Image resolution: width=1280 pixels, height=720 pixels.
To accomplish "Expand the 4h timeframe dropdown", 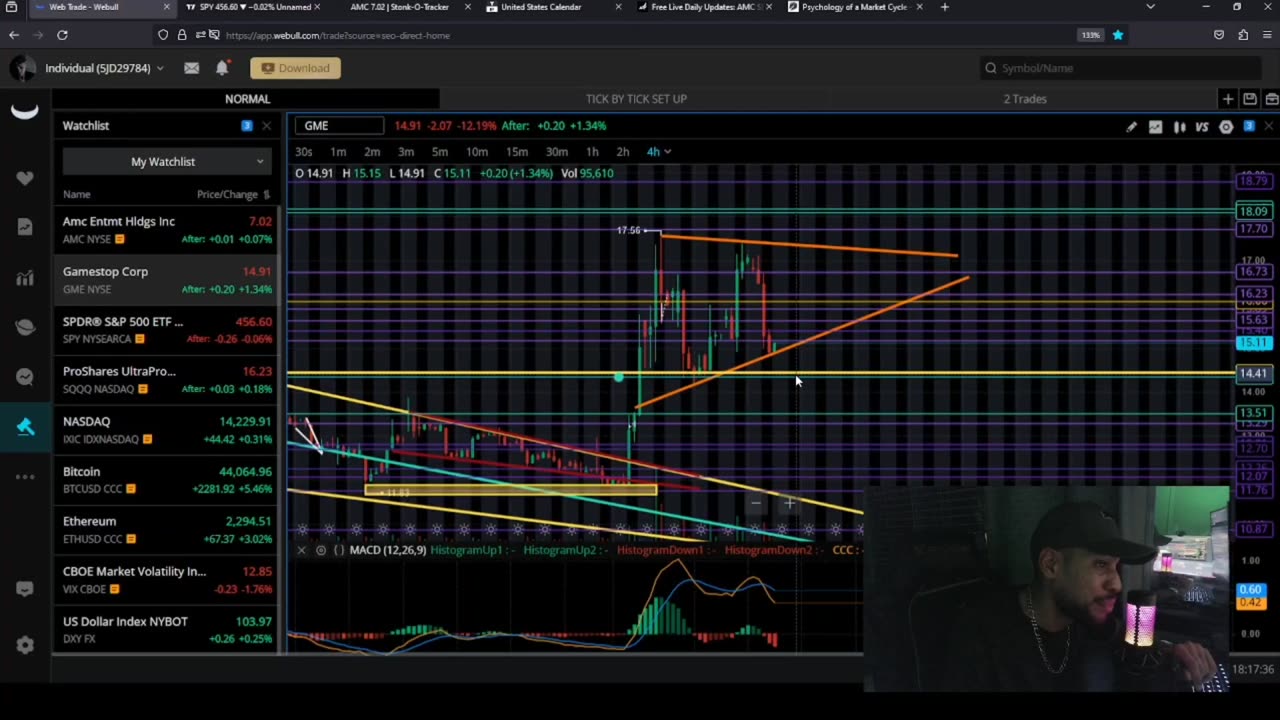I will click(x=668, y=152).
